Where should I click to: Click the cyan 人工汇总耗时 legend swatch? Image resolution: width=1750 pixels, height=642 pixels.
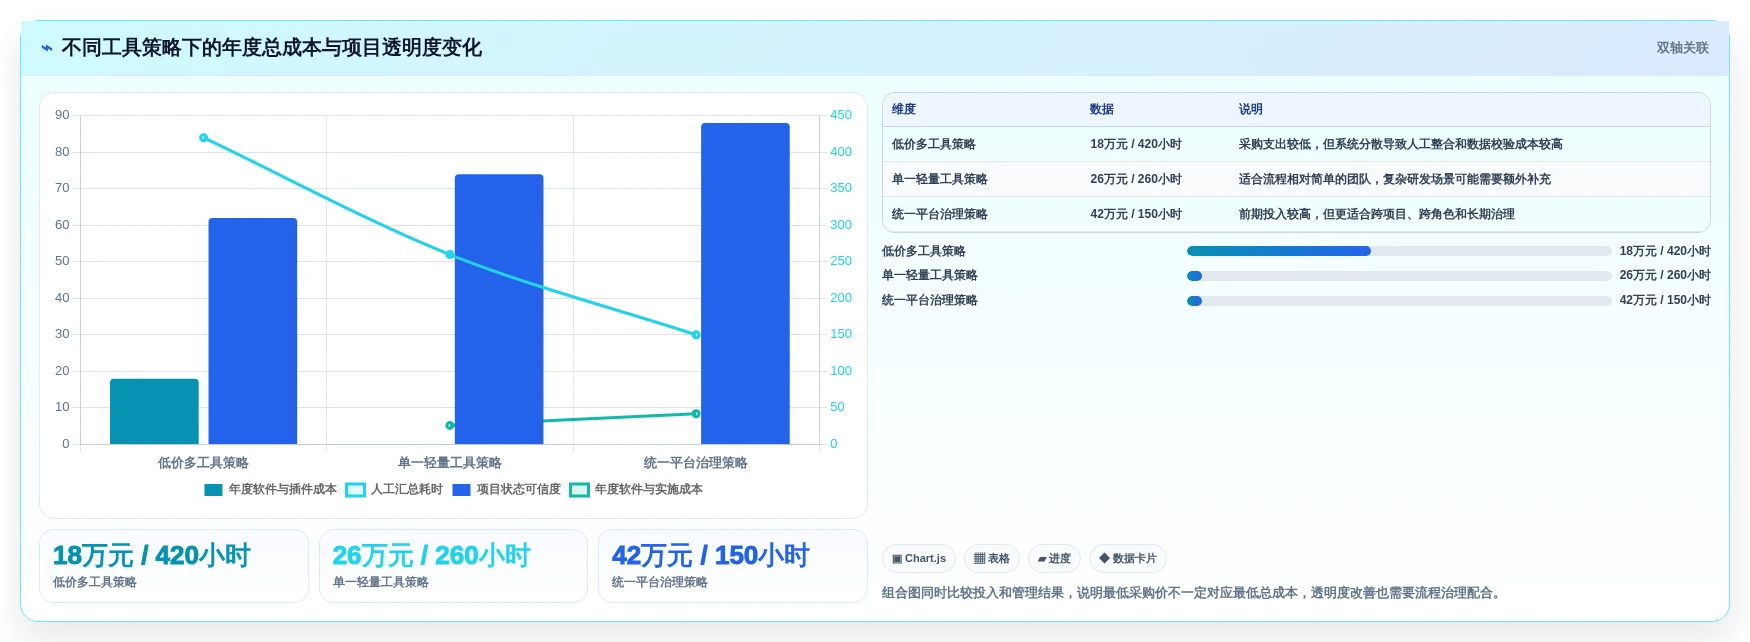coord(355,490)
